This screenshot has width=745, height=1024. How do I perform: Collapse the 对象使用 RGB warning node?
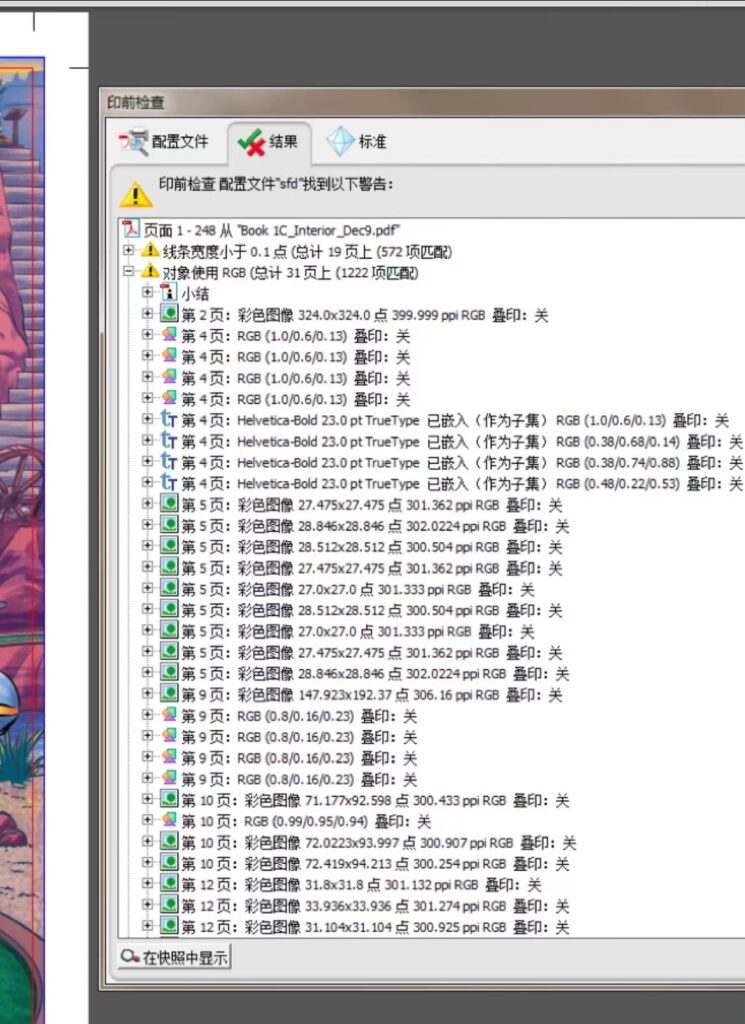click(128, 272)
